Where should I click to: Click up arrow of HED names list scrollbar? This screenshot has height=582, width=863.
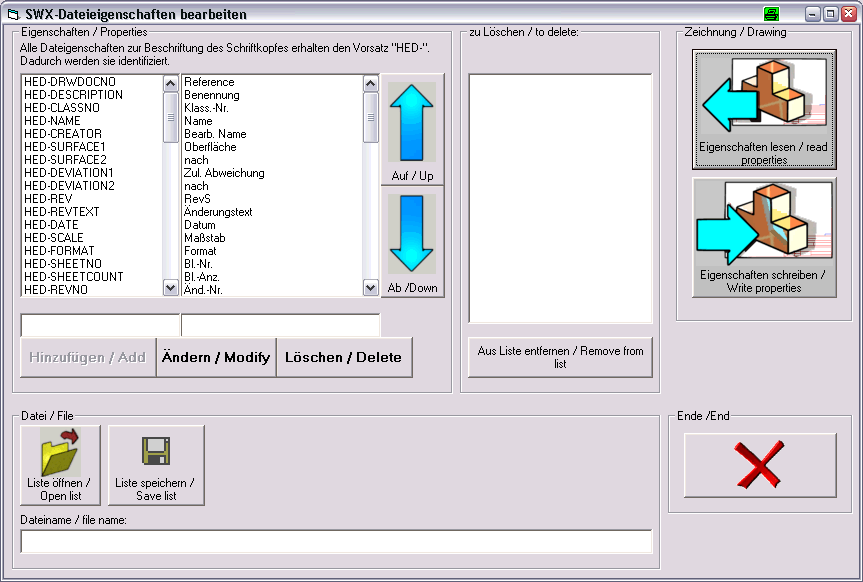click(171, 84)
